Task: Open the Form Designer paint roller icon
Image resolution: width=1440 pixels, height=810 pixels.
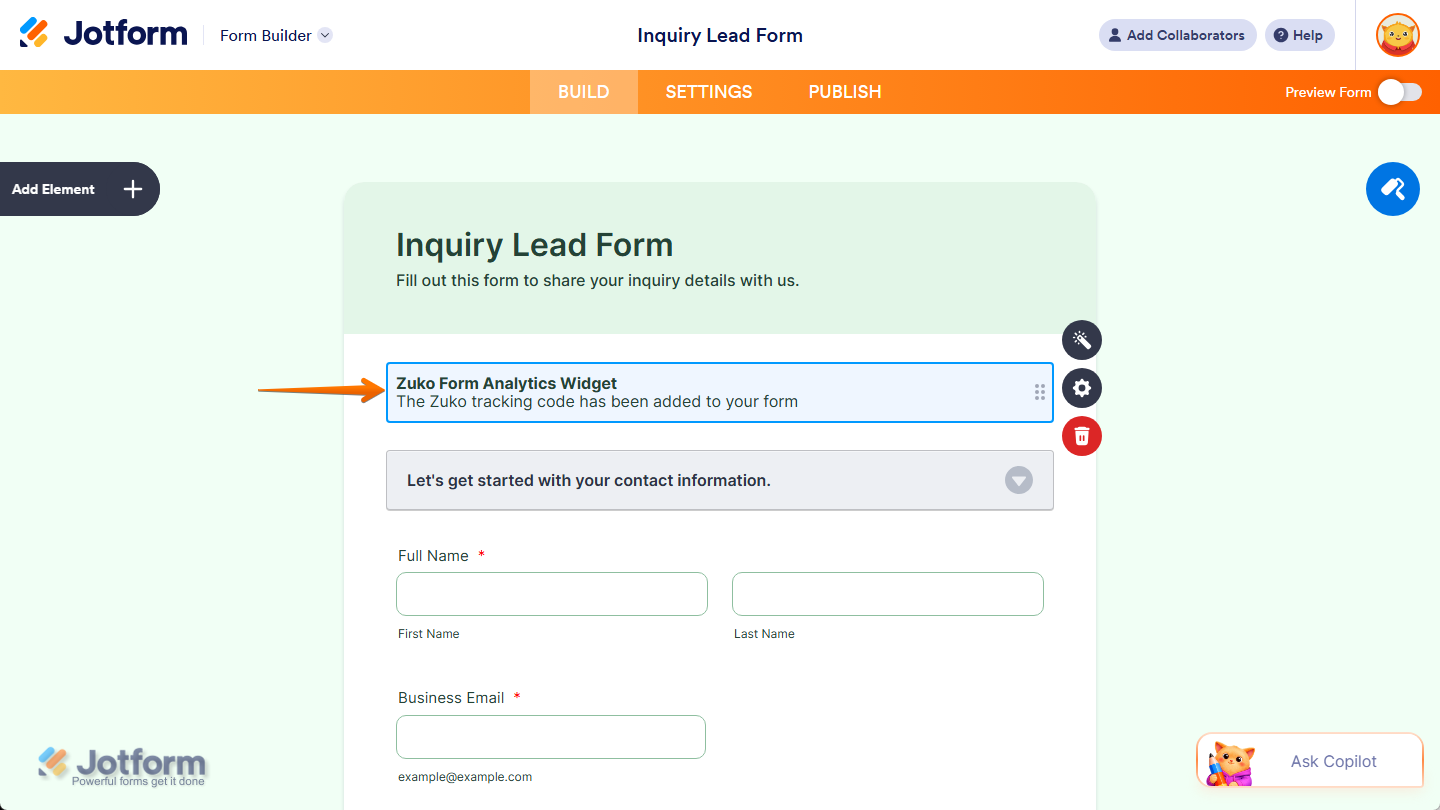Action: pos(1393,189)
